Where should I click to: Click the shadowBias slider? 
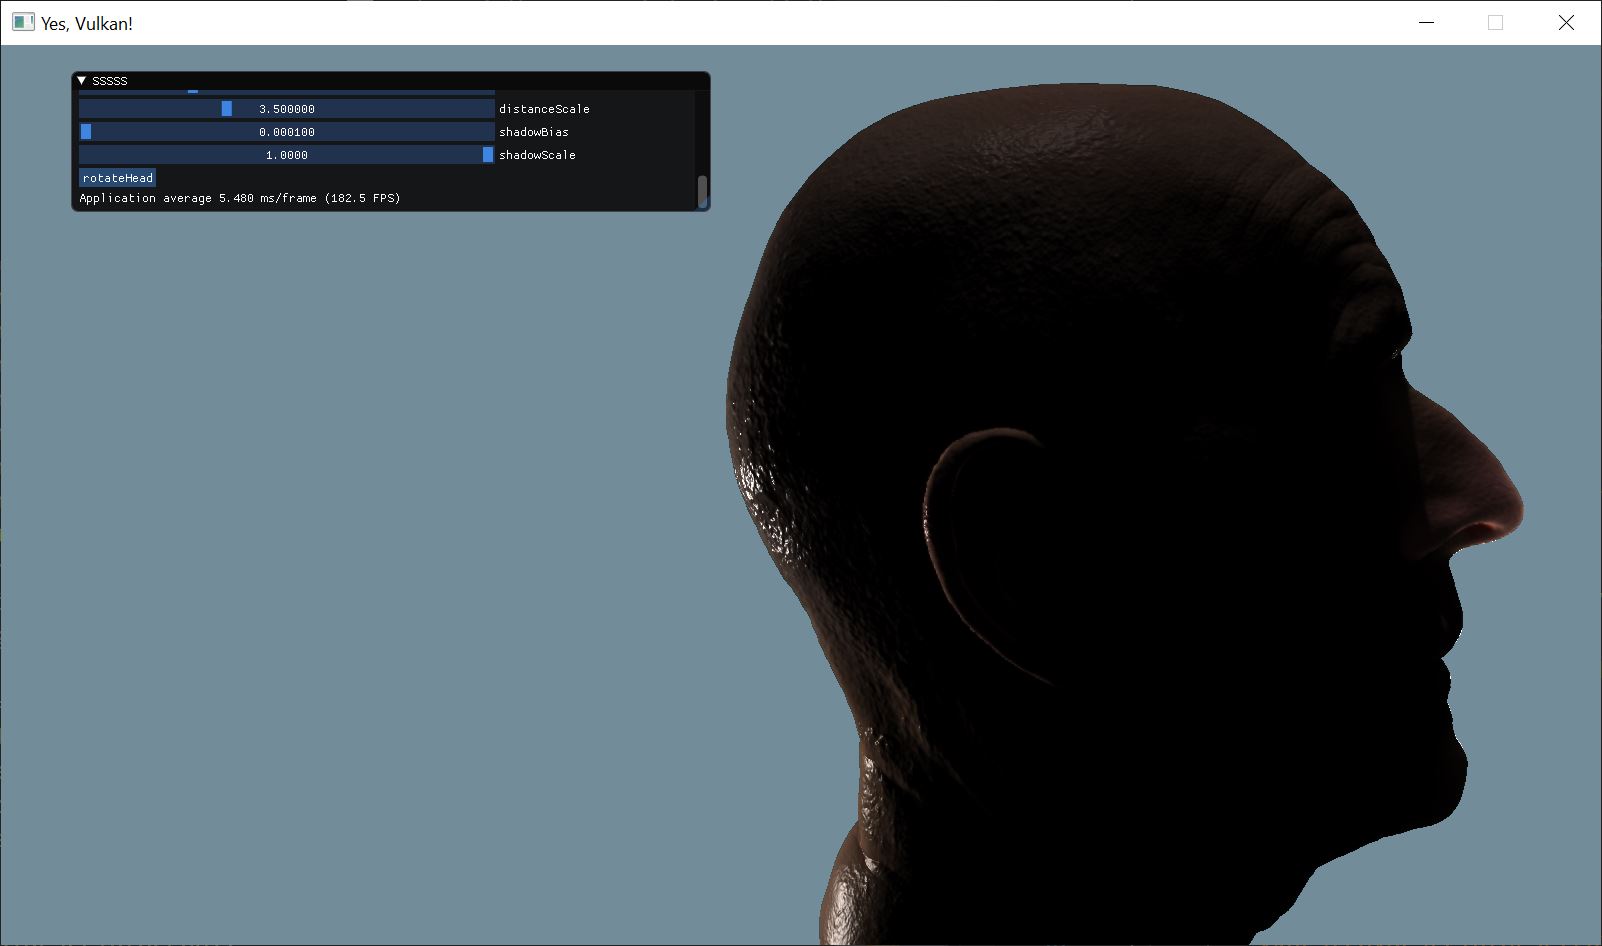pos(287,132)
